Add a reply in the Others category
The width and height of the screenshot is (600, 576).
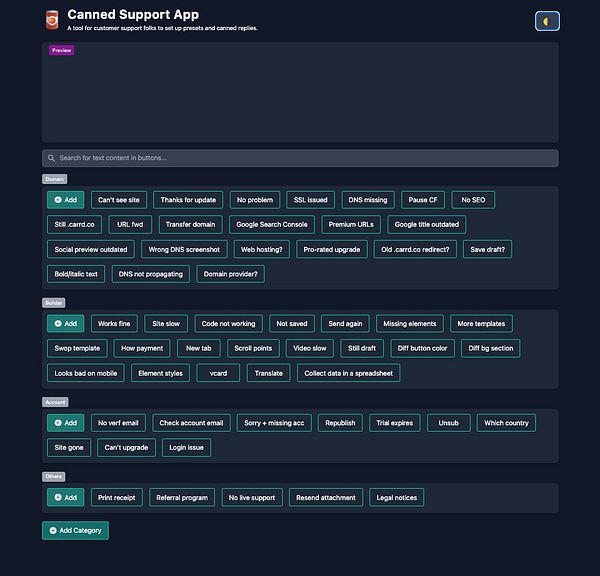pyautogui.click(x=65, y=498)
